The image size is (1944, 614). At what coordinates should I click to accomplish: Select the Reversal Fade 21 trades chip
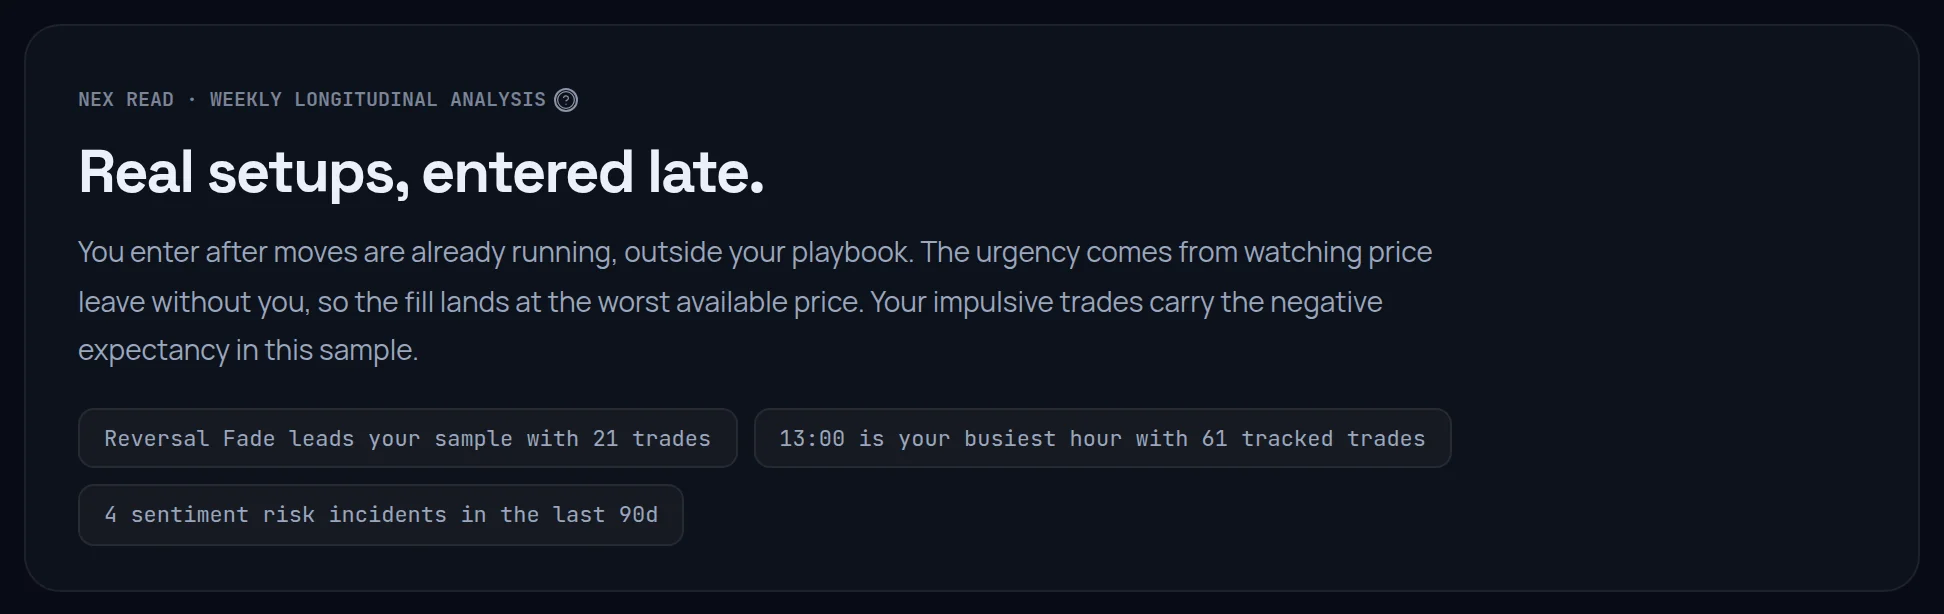[x=408, y=438]
